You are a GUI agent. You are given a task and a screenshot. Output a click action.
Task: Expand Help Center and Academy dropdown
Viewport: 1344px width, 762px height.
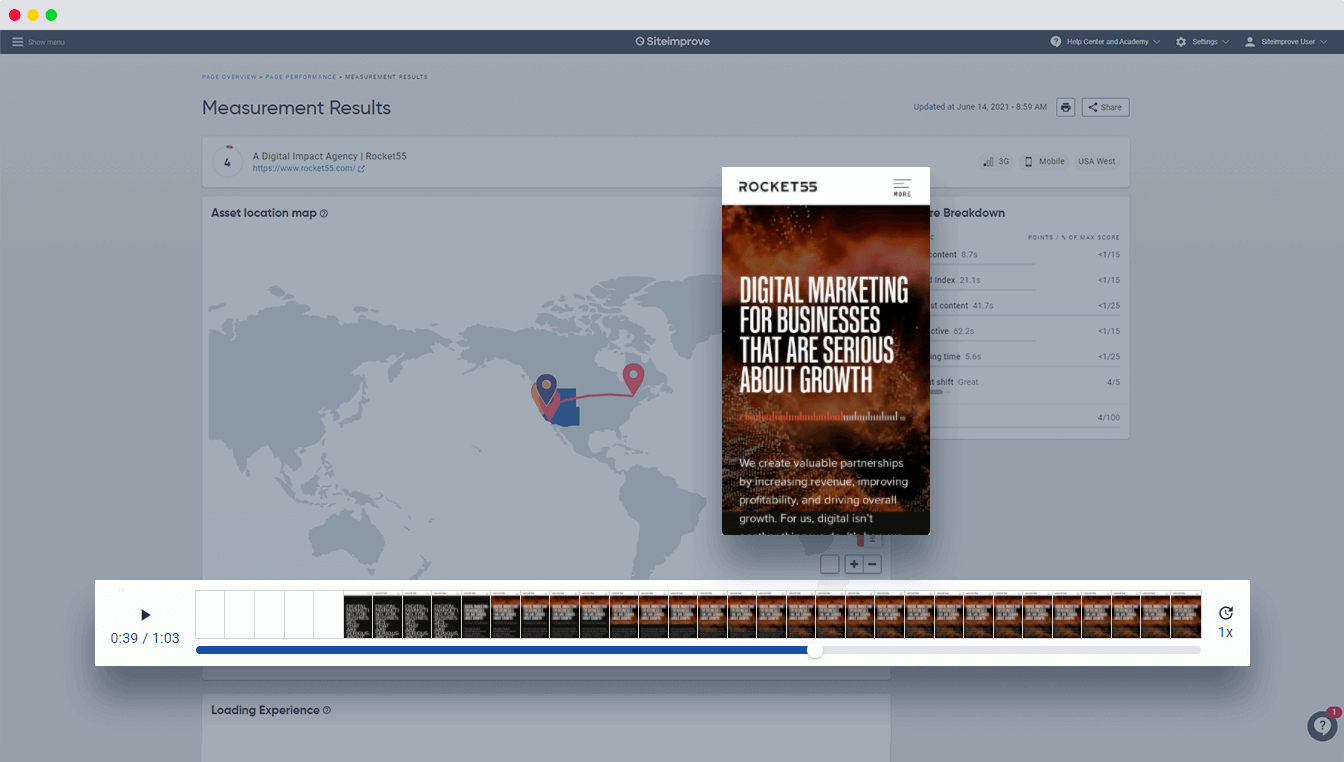(x=1105, y=42)
